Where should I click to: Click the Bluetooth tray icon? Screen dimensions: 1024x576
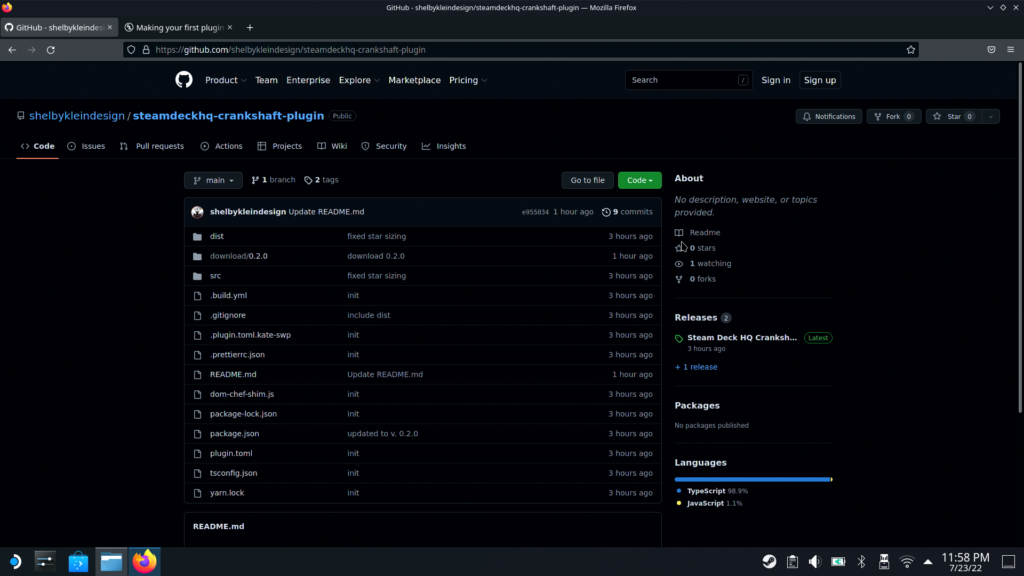pos(861,562)
